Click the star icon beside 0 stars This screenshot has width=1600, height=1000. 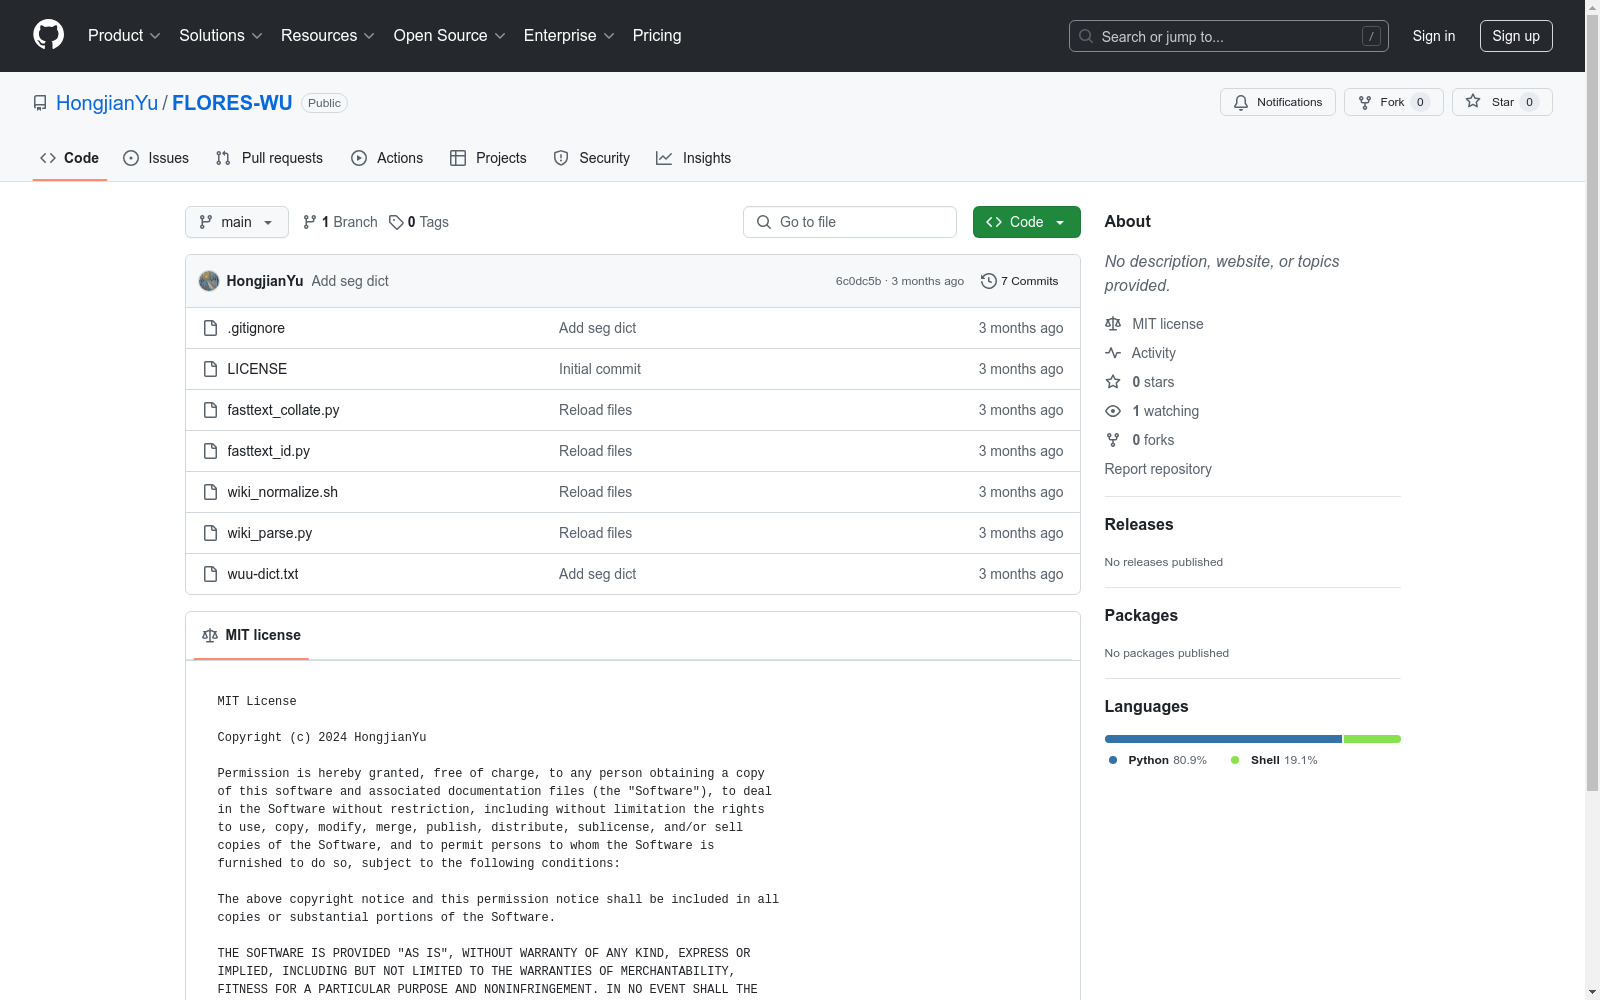point(1113,382)
